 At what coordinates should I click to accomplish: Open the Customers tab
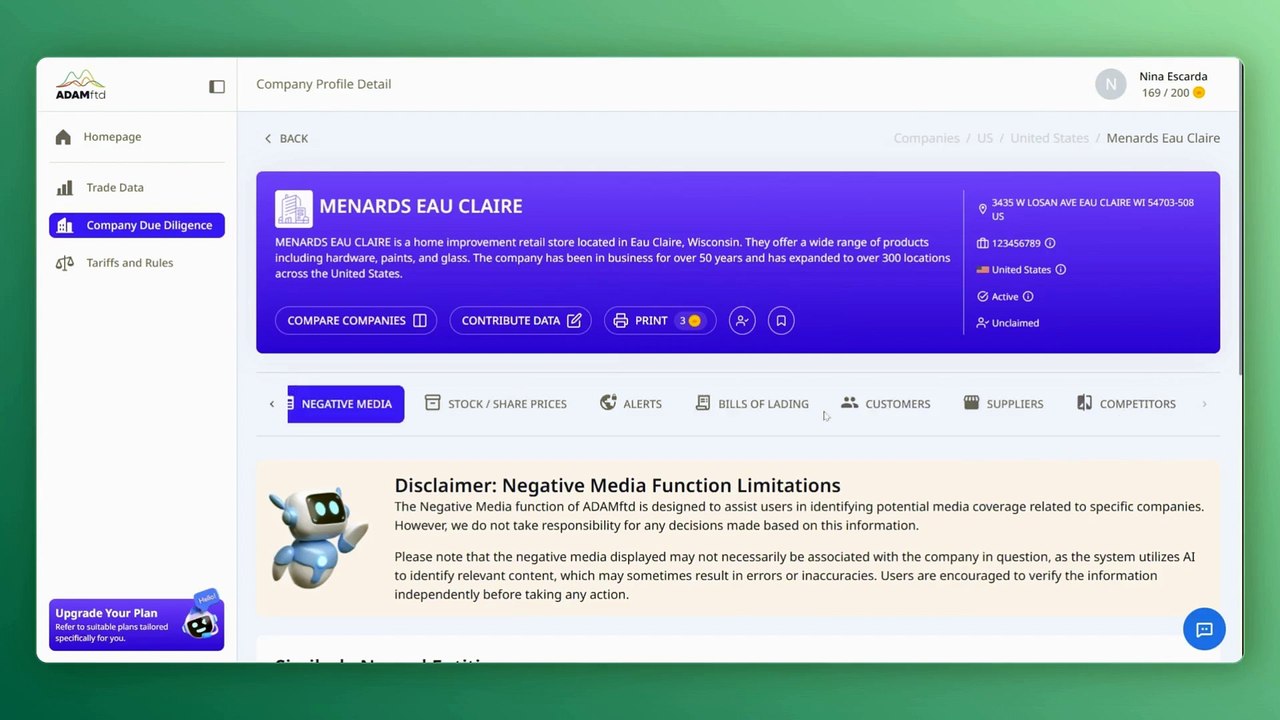(x=886, y=404)
